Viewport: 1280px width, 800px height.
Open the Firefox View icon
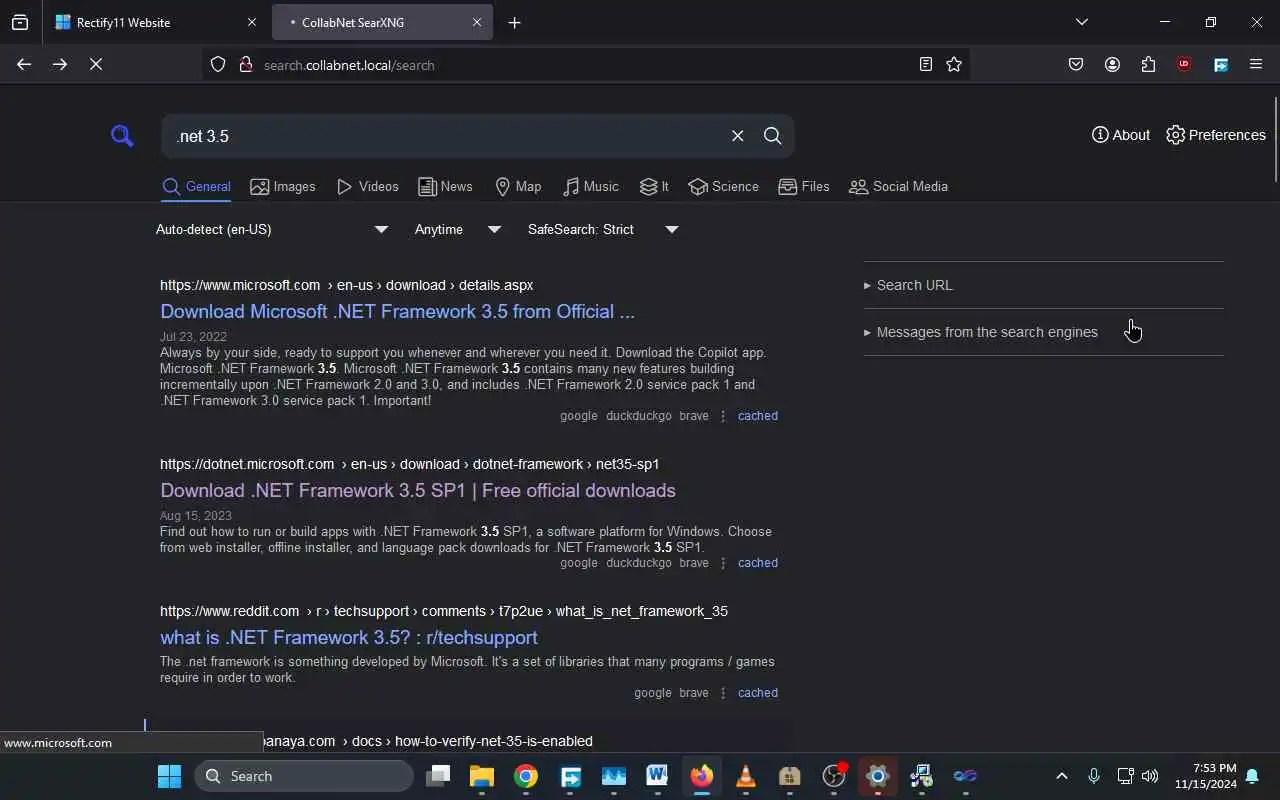[x=20, y=22]
